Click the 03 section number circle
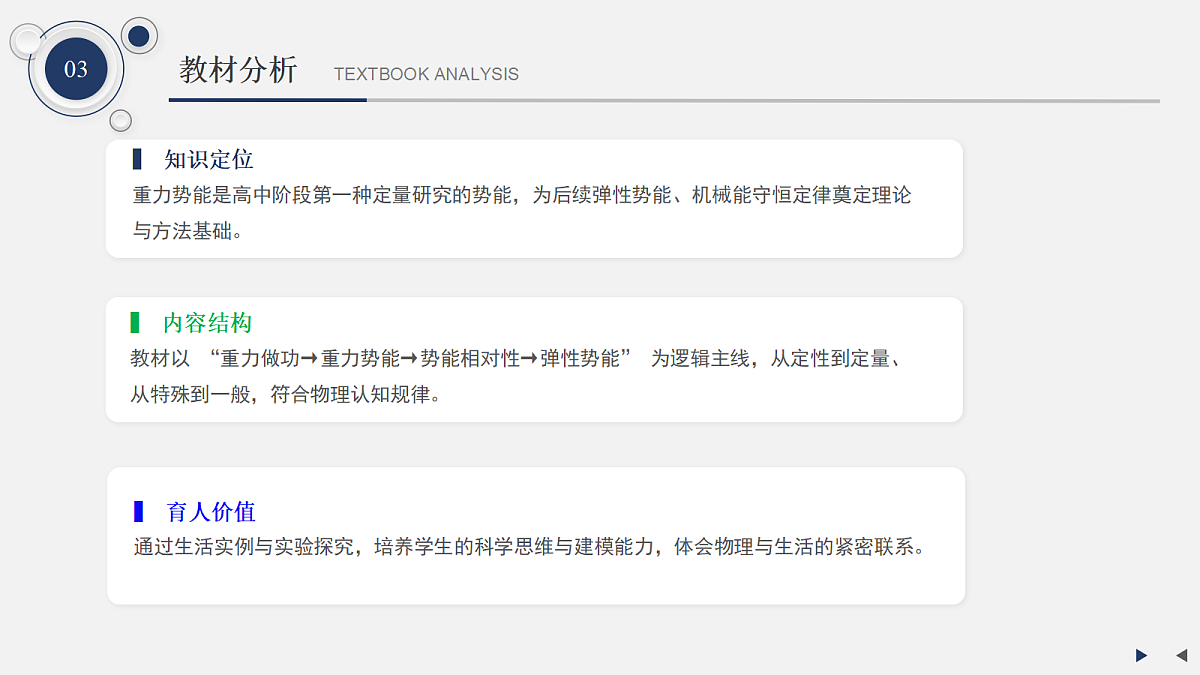 point(76,69)
